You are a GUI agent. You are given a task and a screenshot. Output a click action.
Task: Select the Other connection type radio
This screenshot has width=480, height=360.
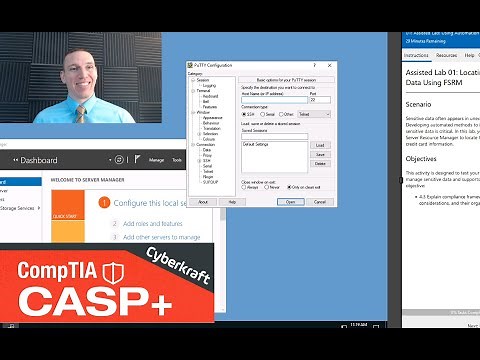281,114
